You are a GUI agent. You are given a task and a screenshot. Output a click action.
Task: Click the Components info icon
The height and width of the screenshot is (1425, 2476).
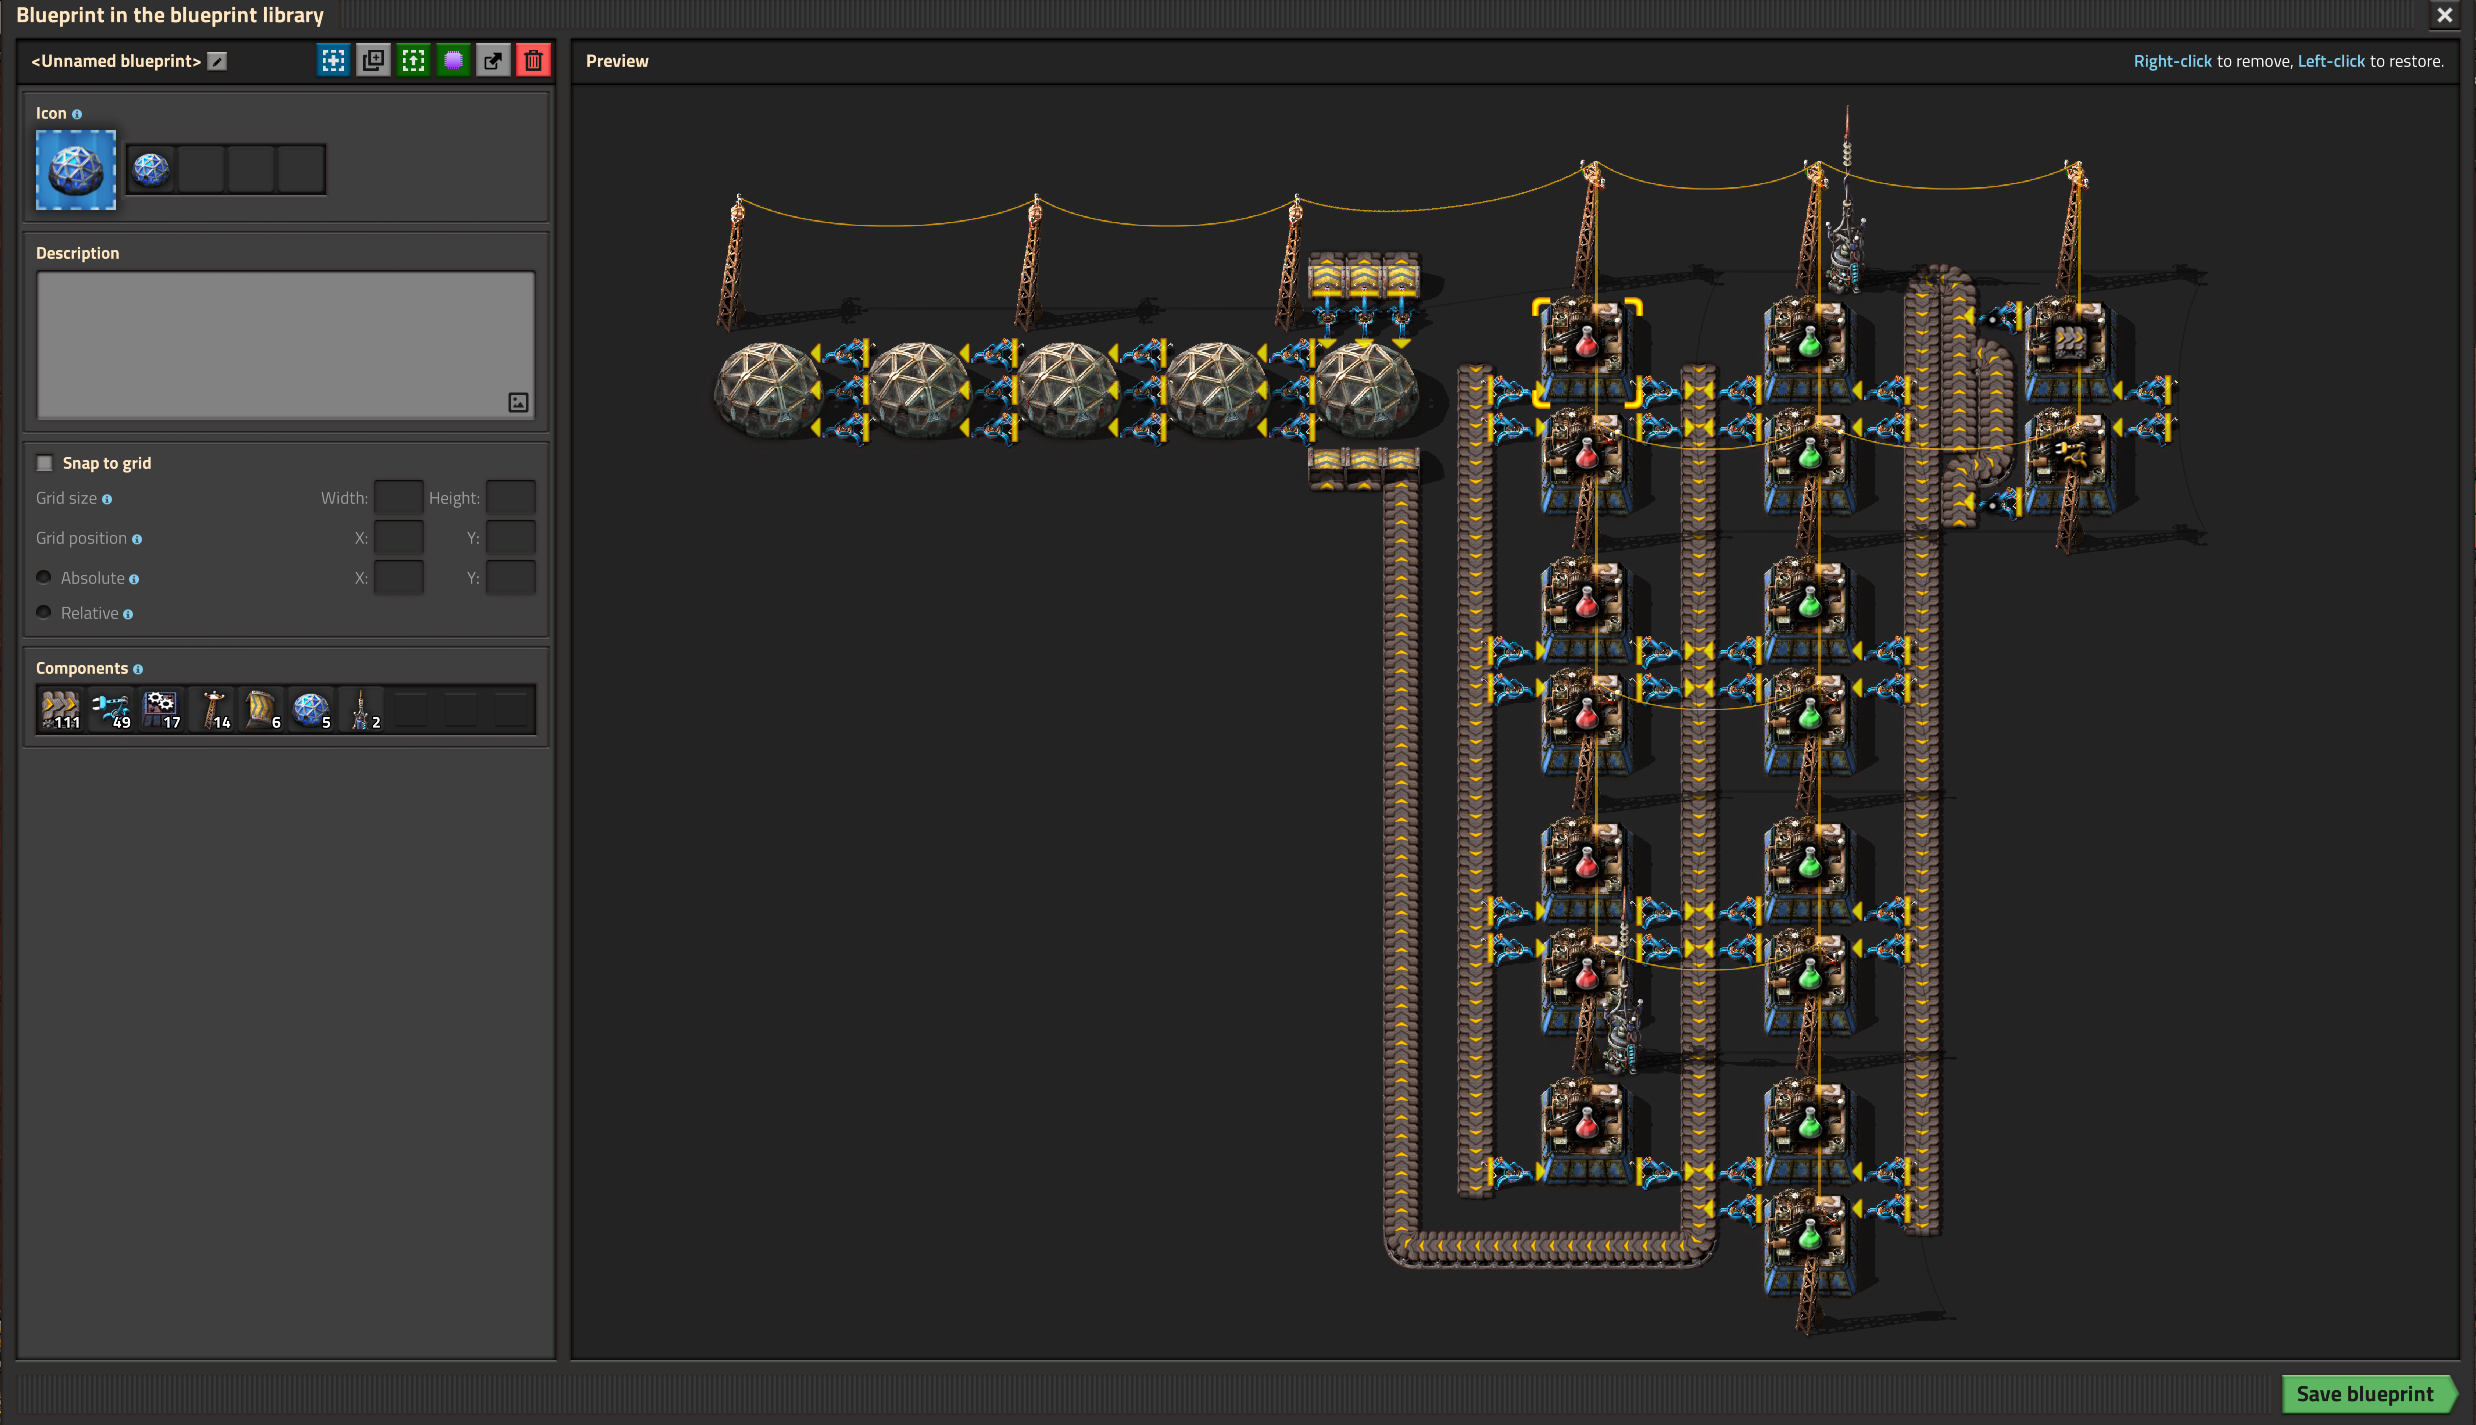pos(138,669)
